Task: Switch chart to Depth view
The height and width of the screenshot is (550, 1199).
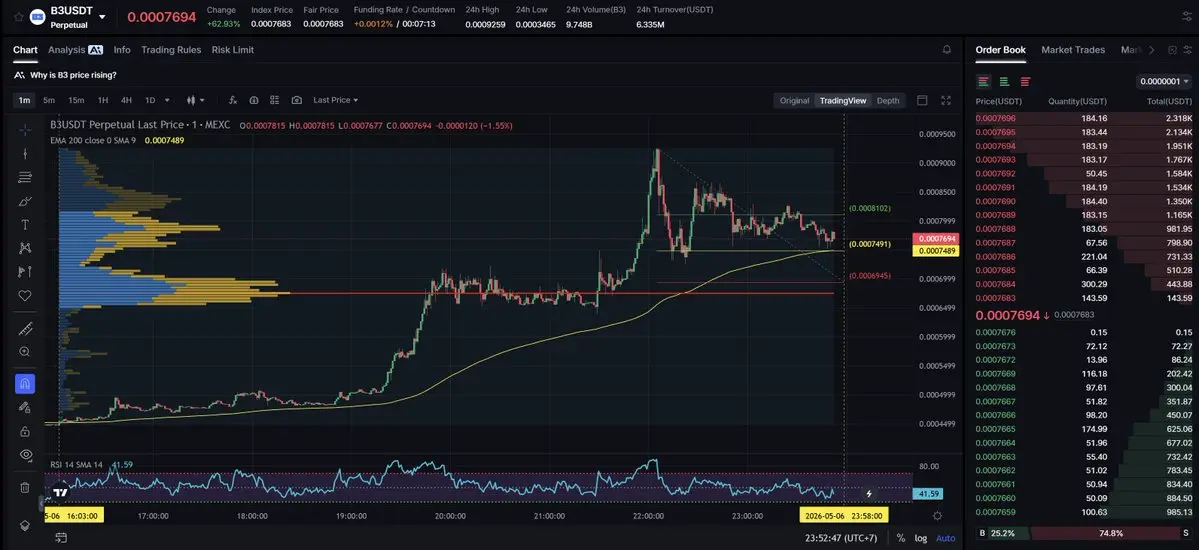Action: coord(888,100)
